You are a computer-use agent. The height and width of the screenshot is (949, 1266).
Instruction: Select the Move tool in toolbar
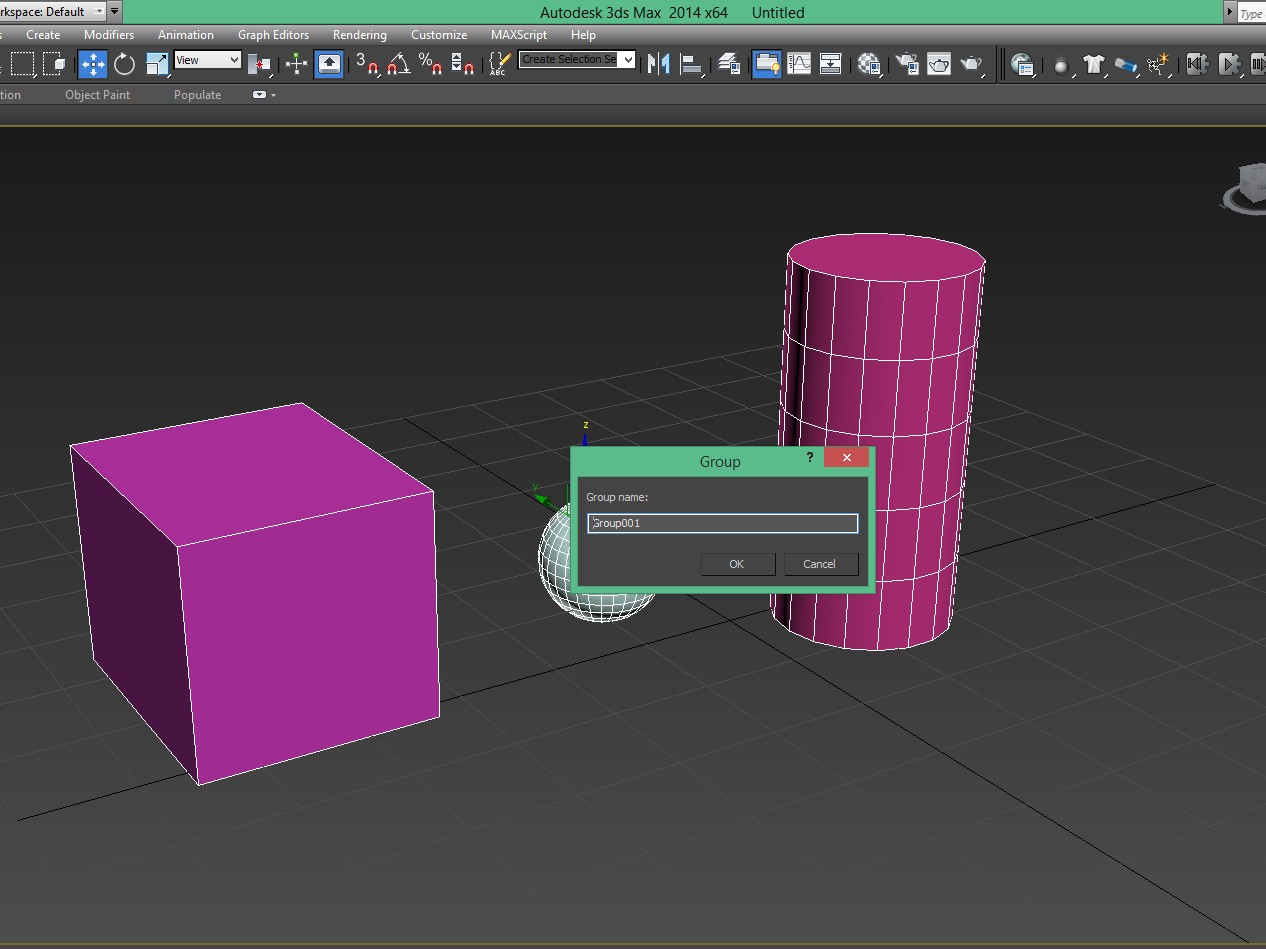93,64
